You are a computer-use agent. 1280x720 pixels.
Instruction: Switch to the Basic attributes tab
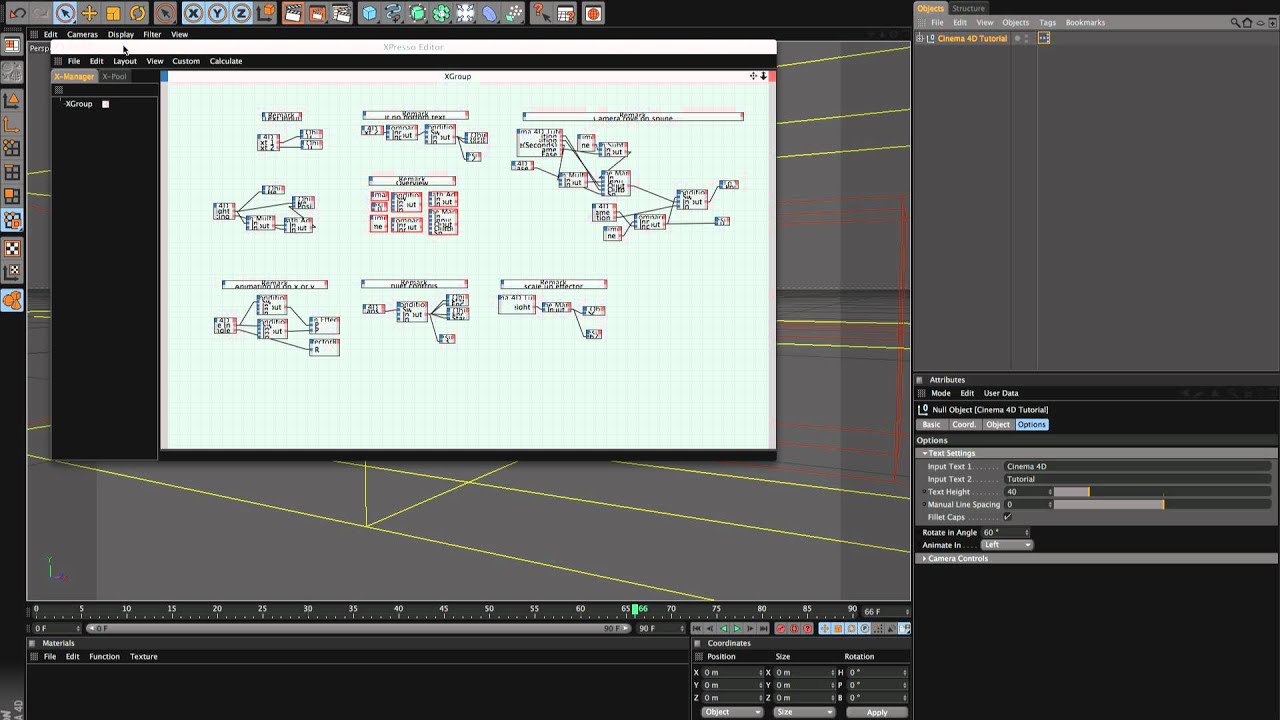[x=931, y=424]
